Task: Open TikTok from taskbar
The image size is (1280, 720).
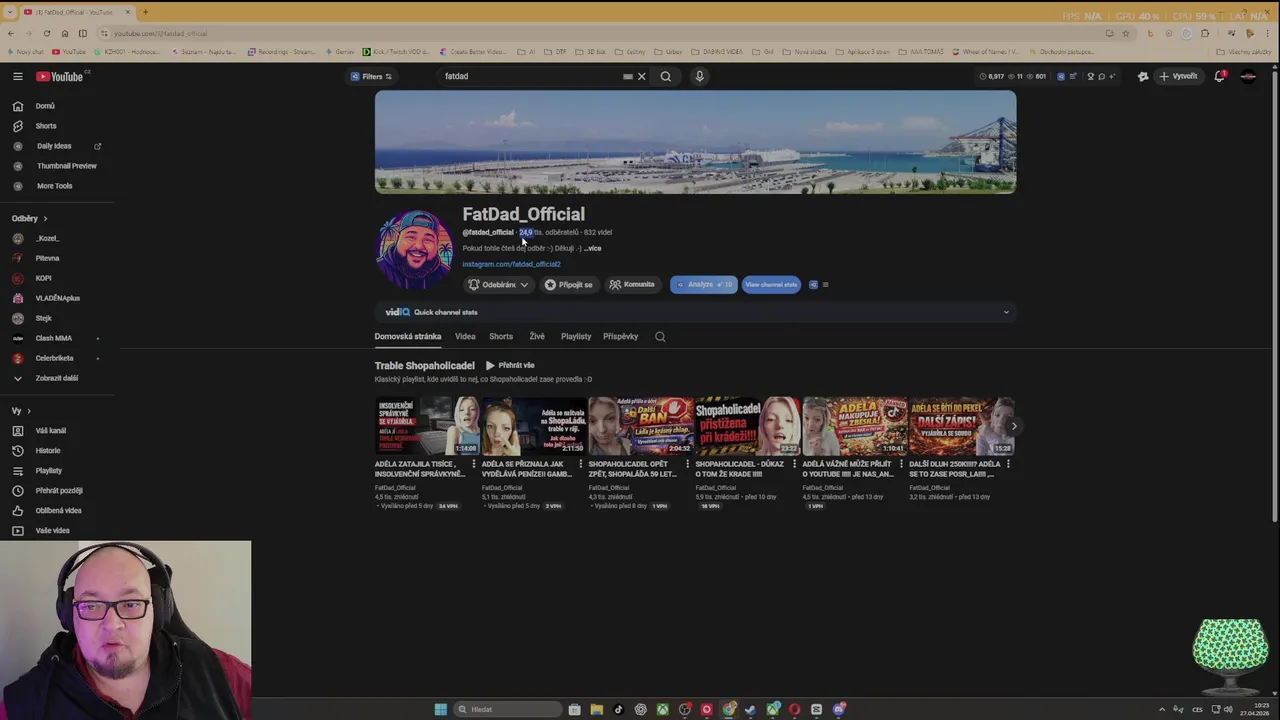Action: 618,709
